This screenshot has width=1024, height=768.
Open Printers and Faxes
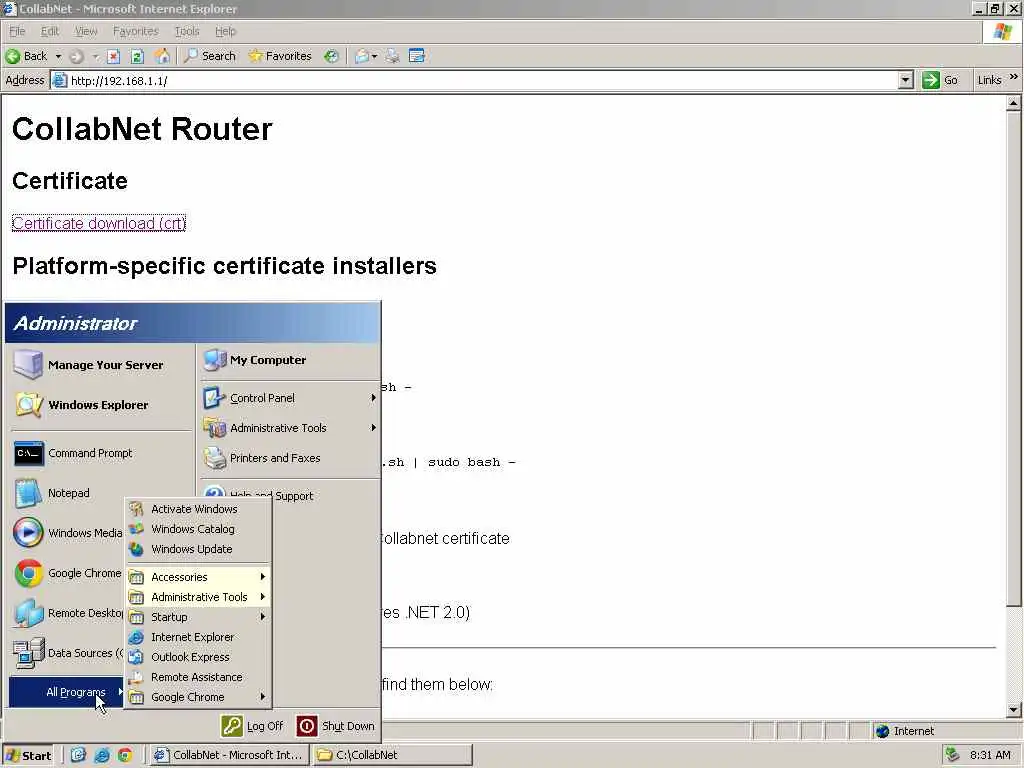[289, 458]
